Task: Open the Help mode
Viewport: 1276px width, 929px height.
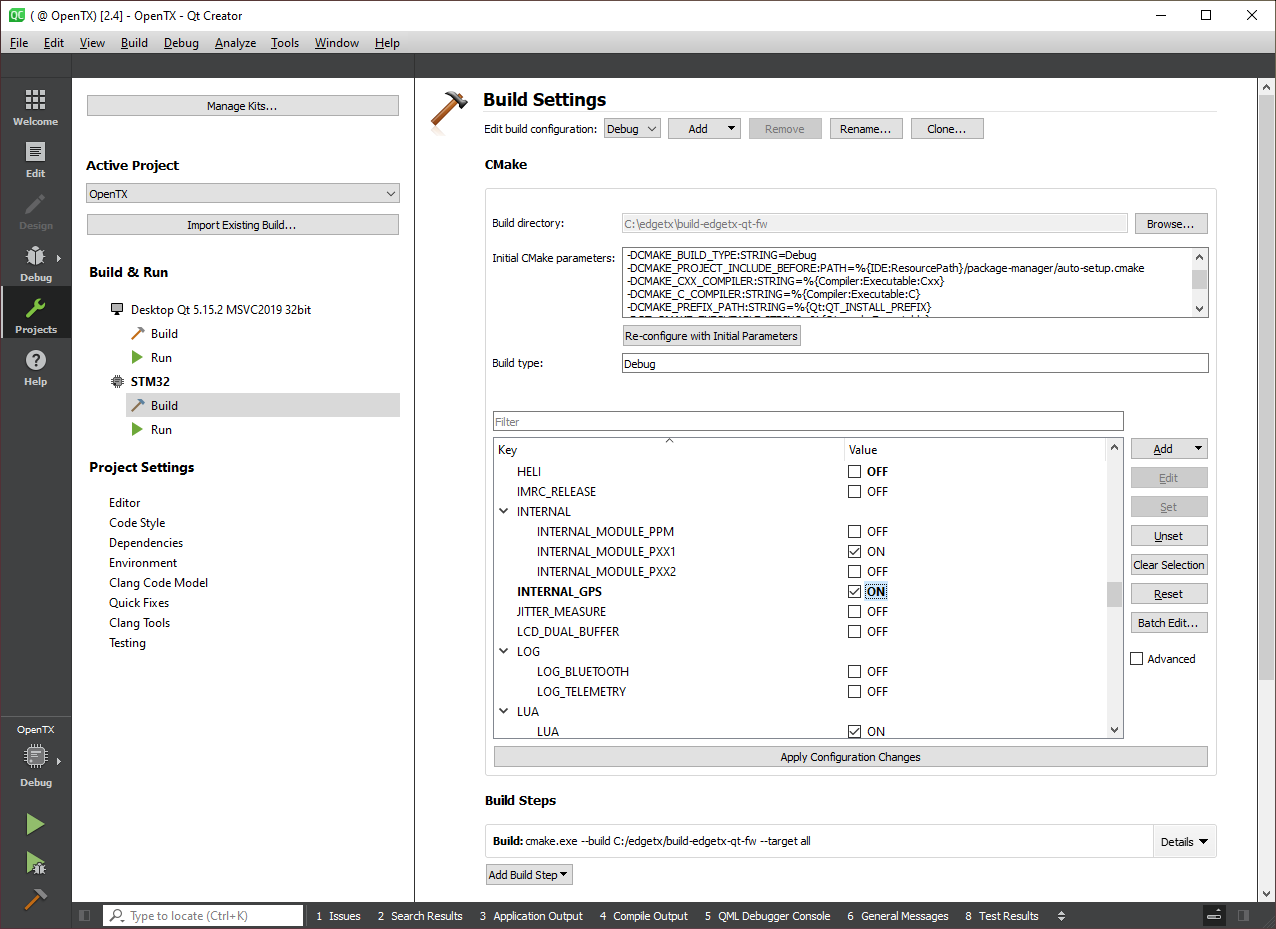Action: tap(35, 367)
